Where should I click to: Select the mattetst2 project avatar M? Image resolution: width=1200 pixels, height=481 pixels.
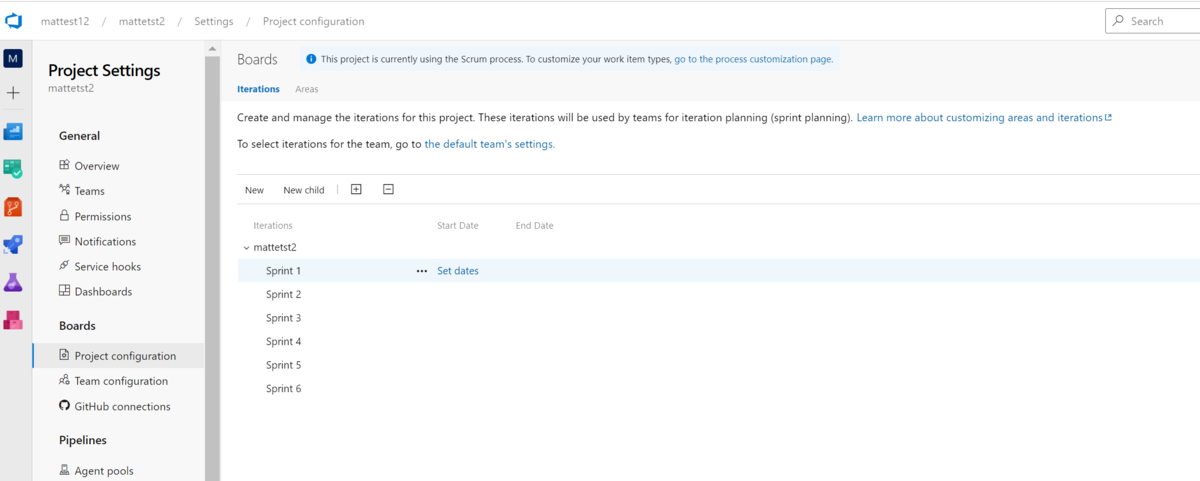13,59
